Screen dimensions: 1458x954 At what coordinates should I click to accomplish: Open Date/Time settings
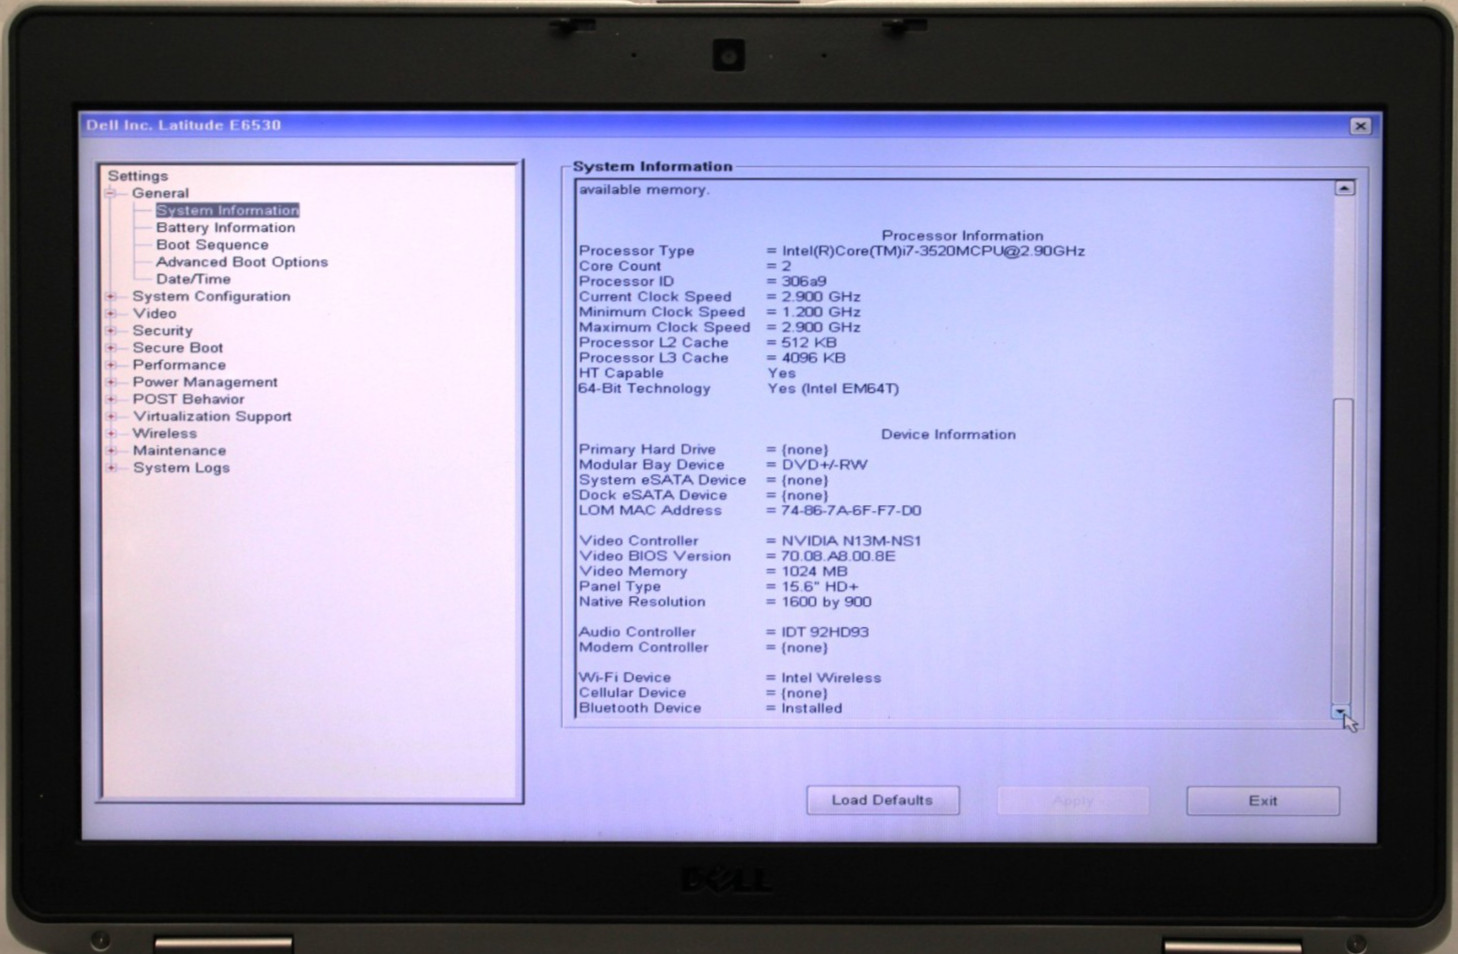pos(193,279)
